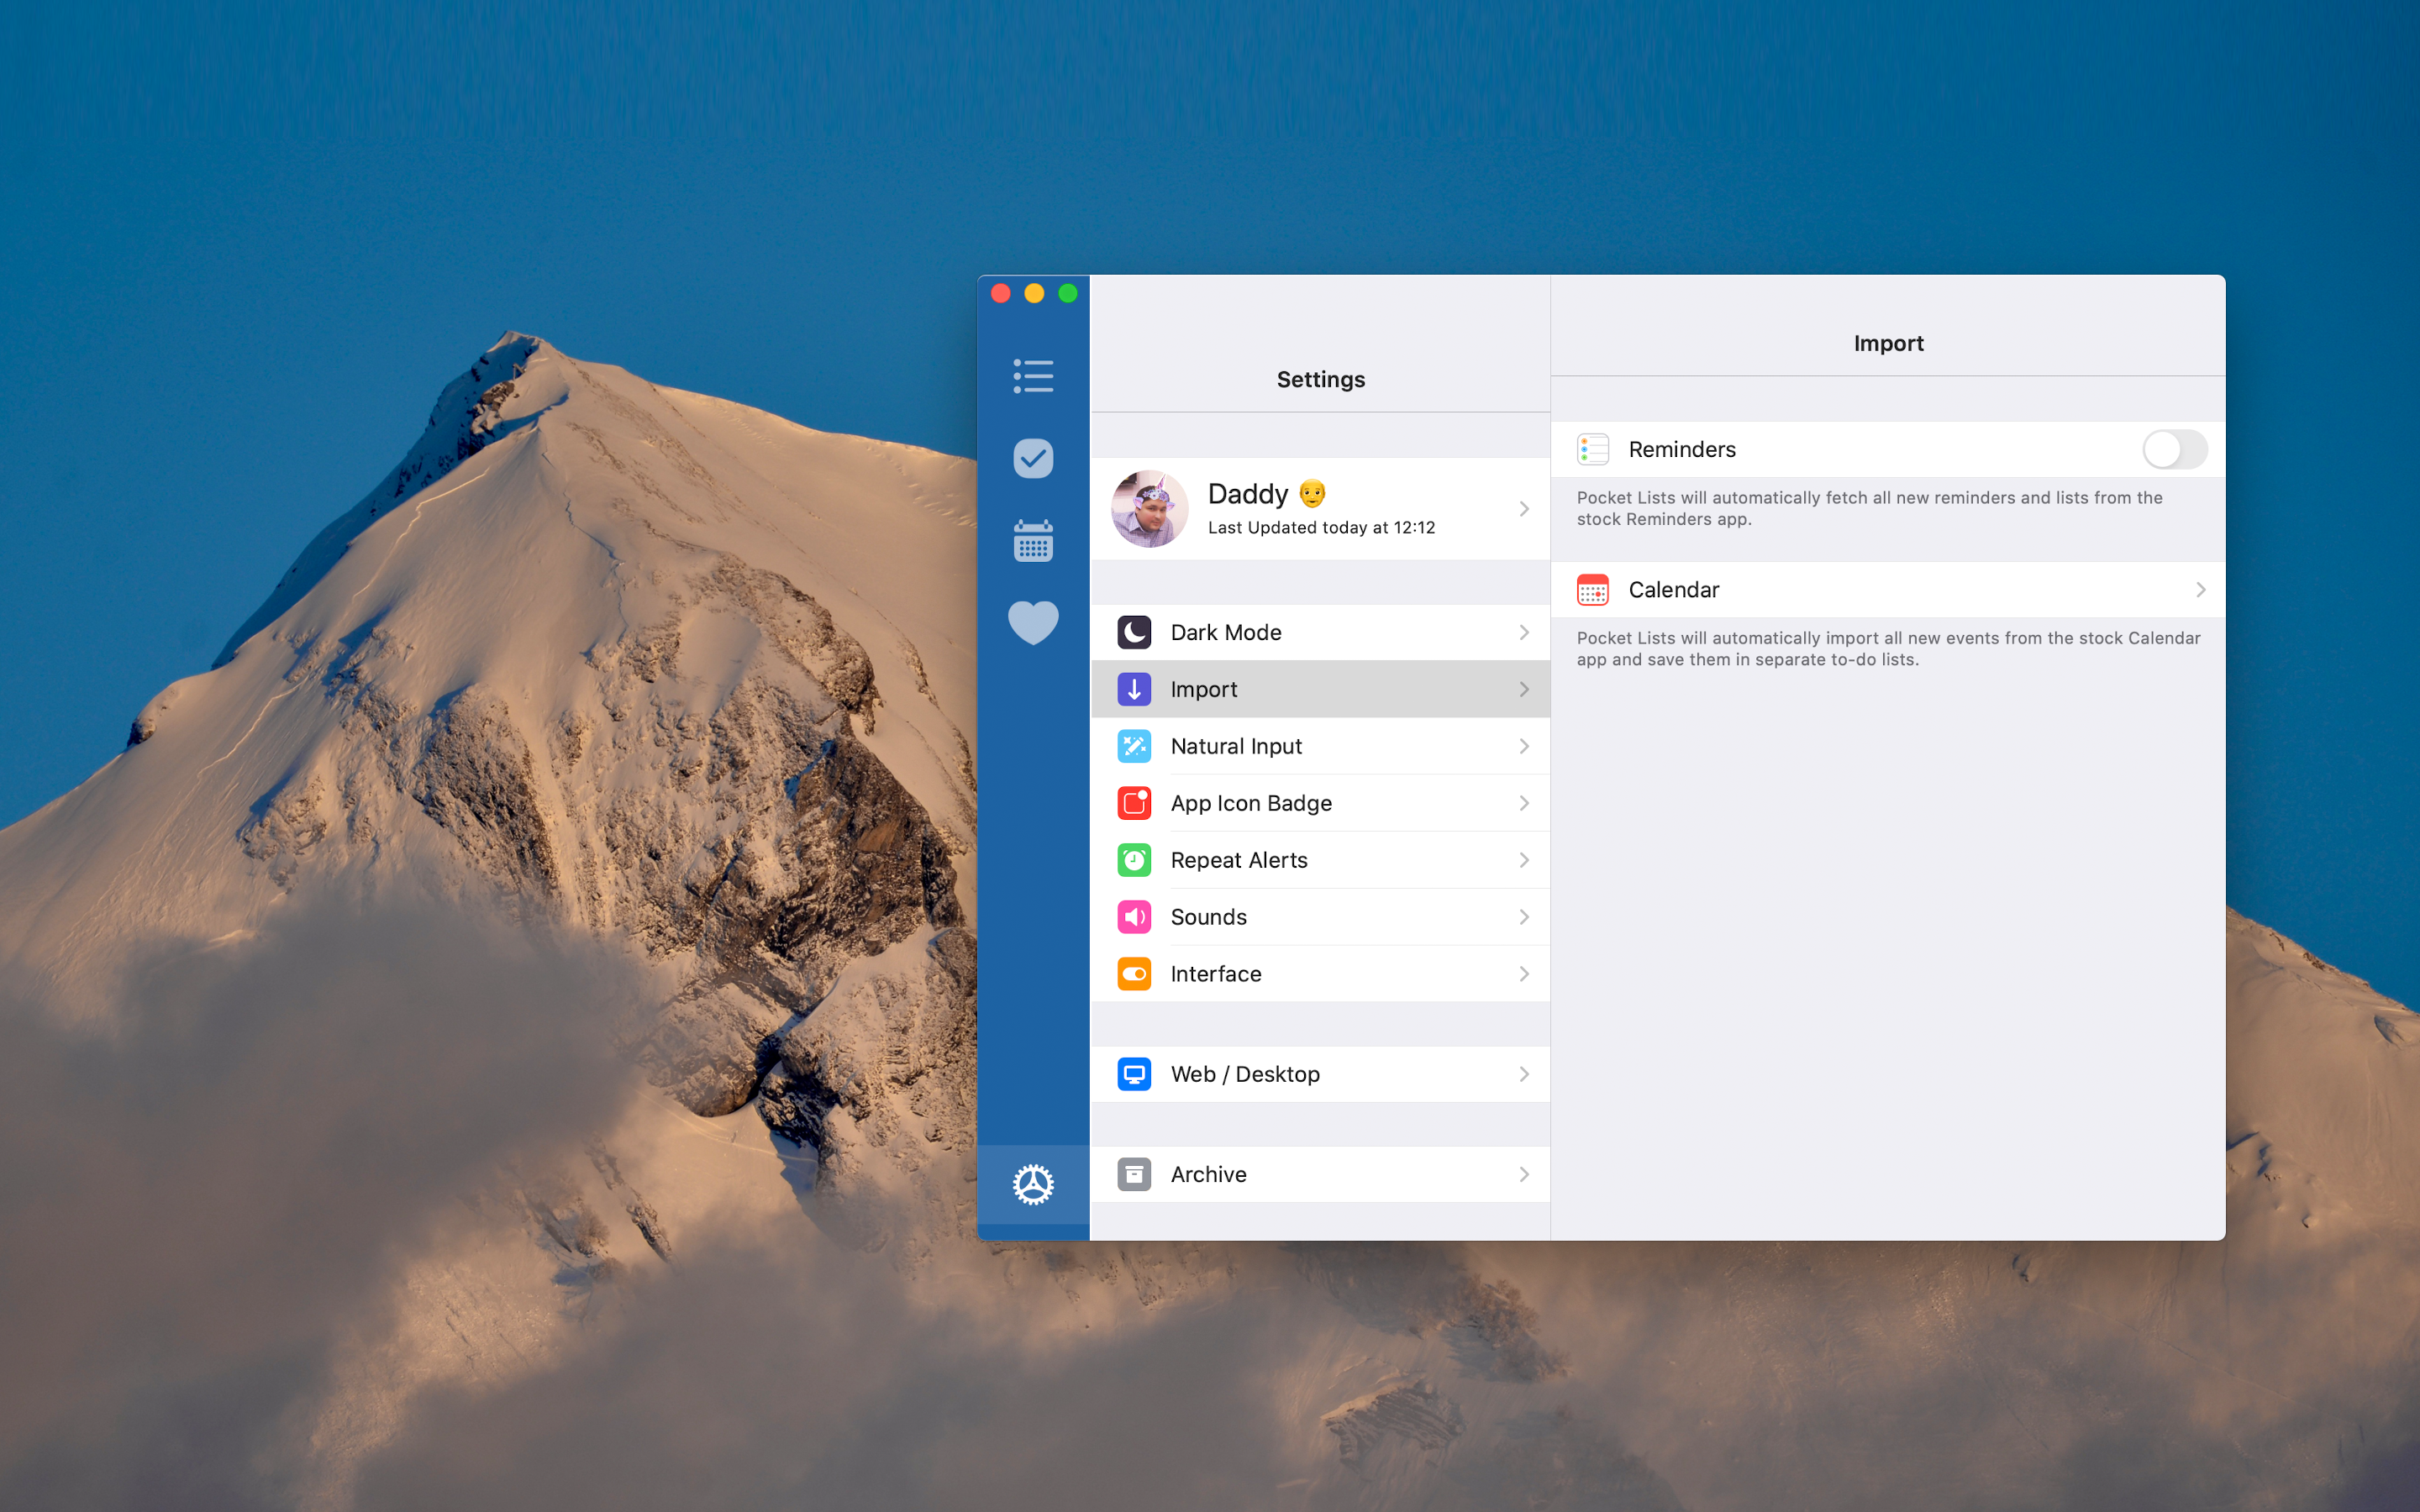
Task: Click the chevron on the Interface row
Action: pos(1524,974)
